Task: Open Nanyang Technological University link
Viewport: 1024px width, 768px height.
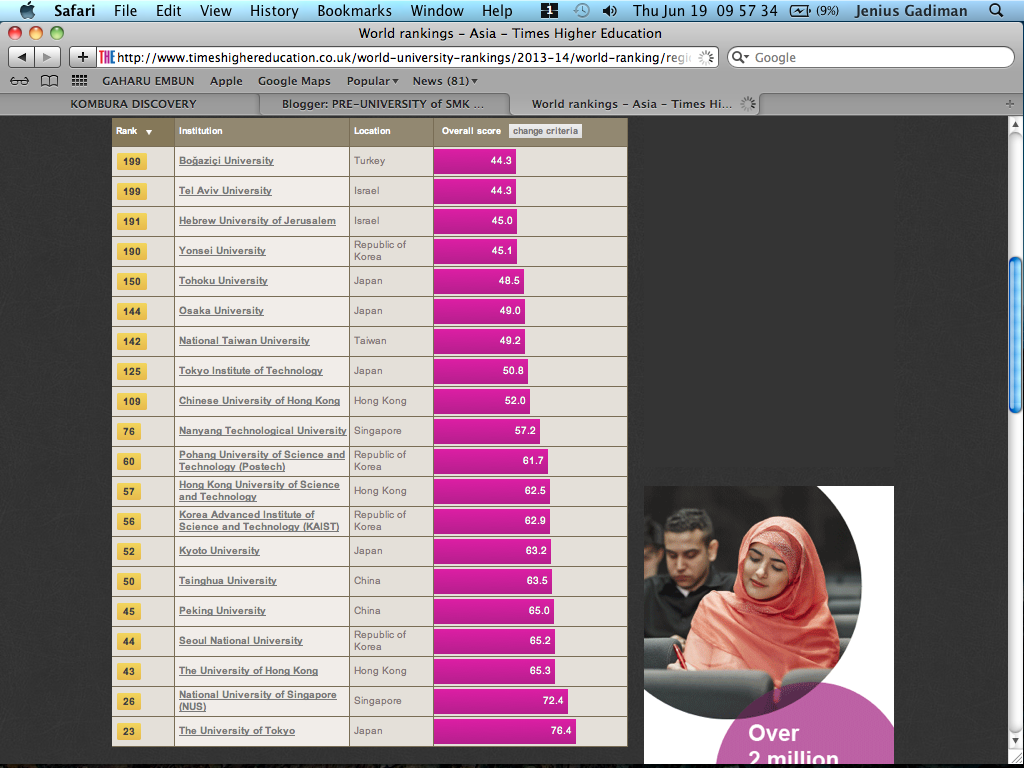Action: [x=263, y=431]
